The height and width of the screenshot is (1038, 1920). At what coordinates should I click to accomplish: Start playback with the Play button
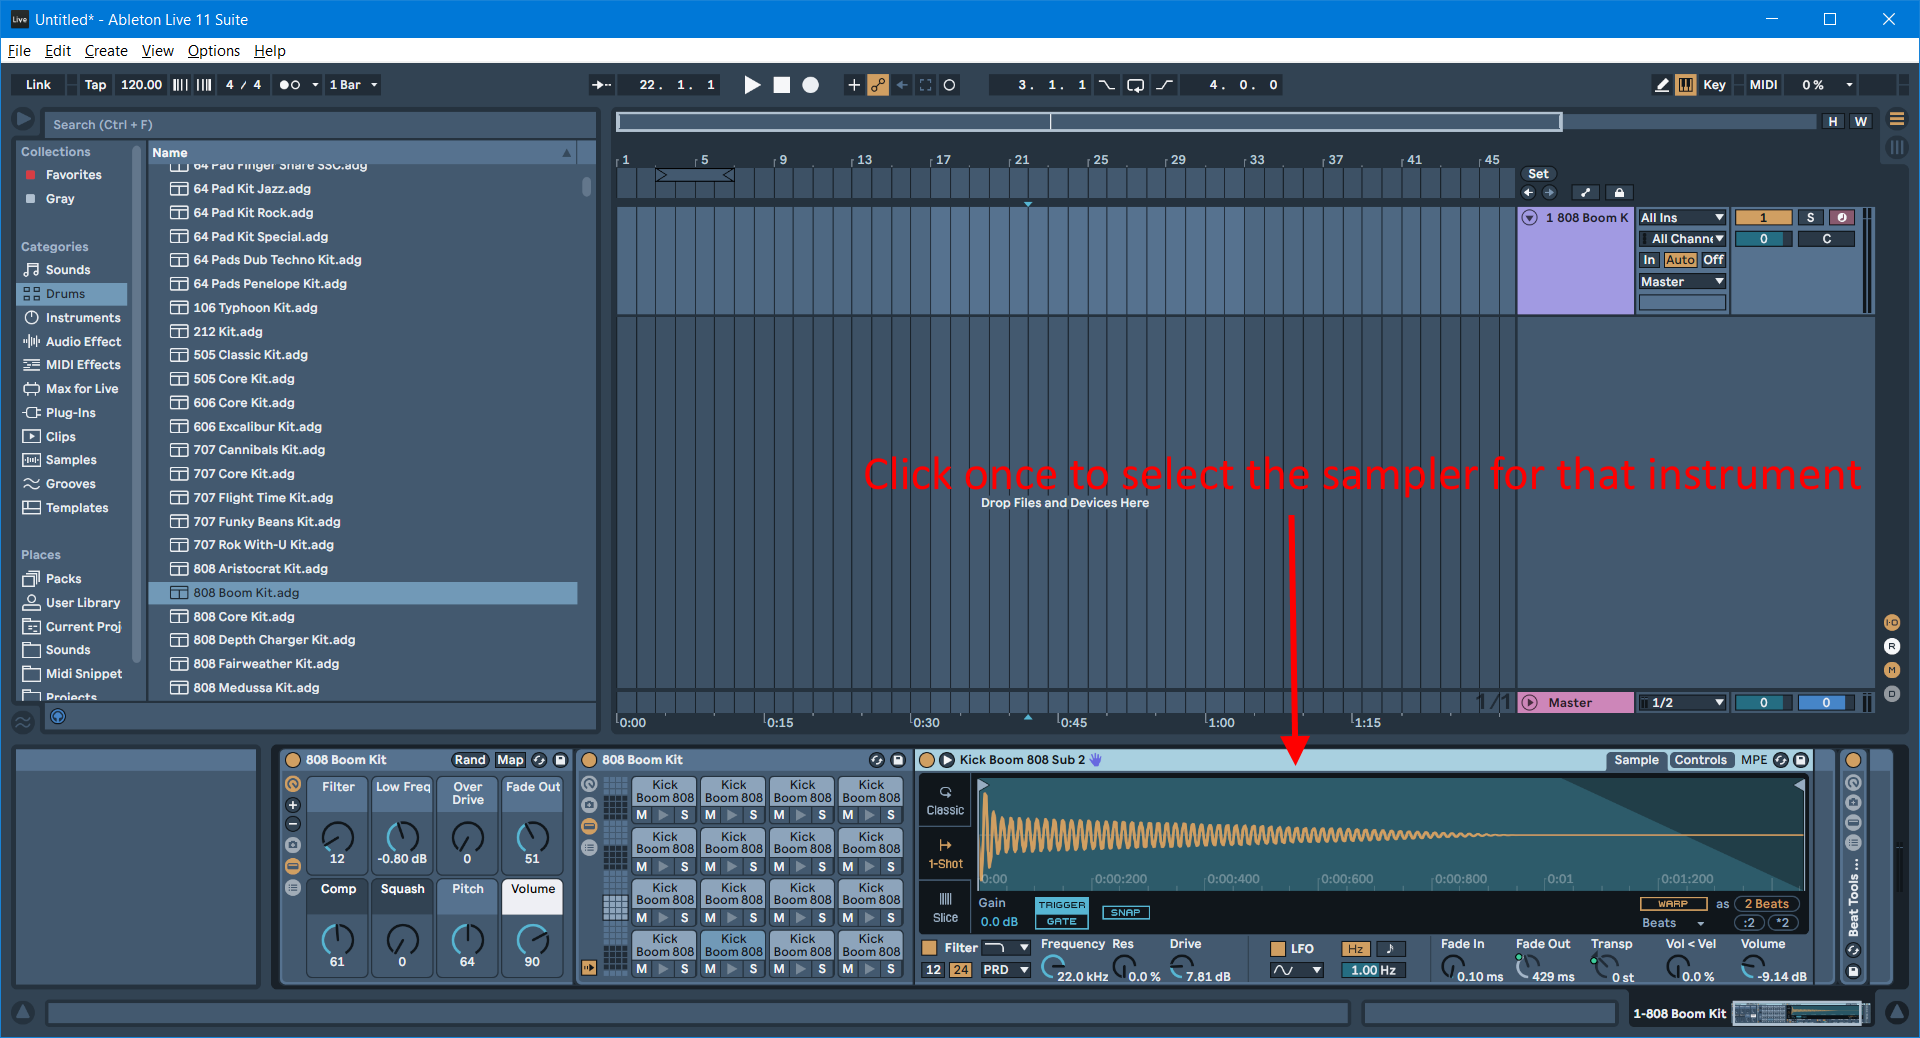click(752, 85)
